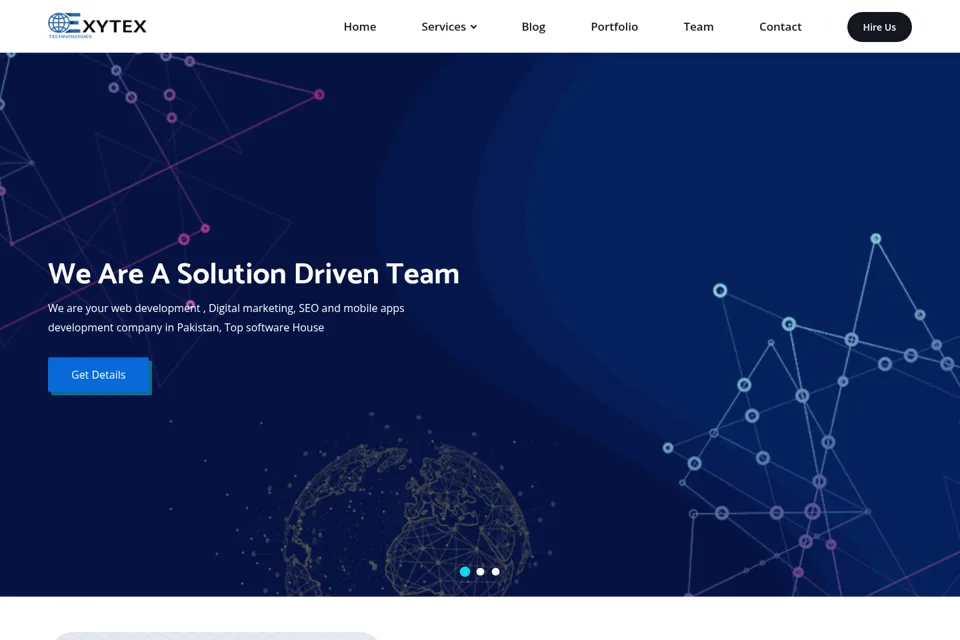Viewport: 960px width, 640px height.
Task: Open the Home menu item
Action: tap(359, 27)
